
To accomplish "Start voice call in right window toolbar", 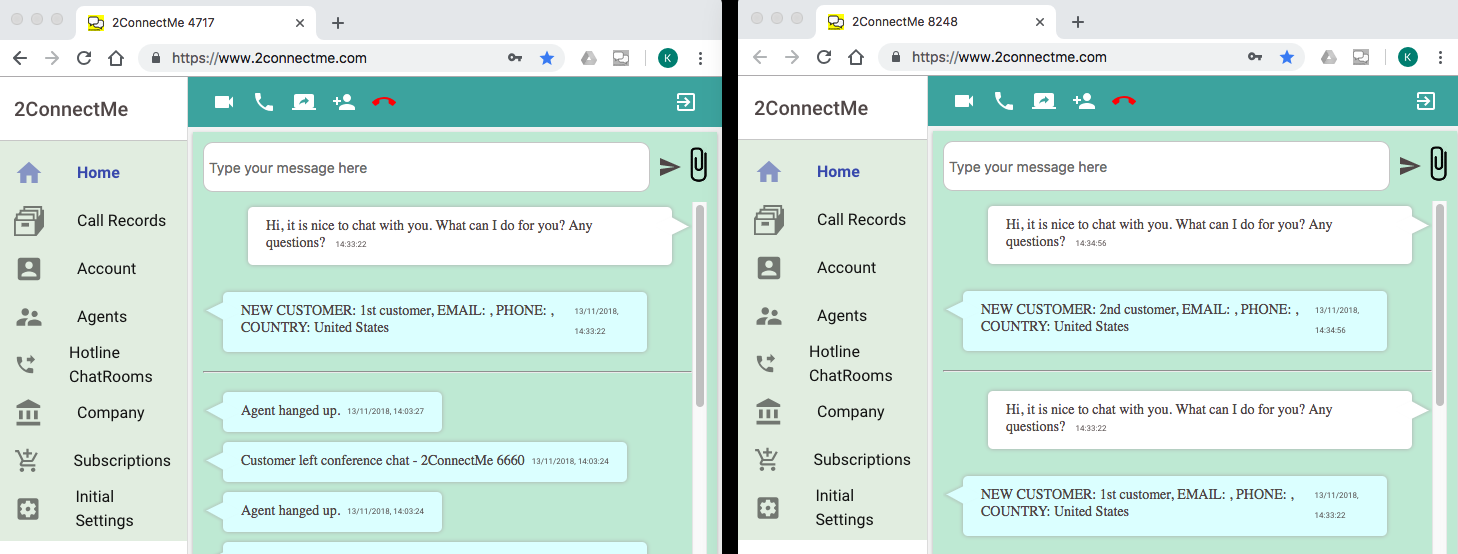I will pyautogui.click(x=1004, y=101).
